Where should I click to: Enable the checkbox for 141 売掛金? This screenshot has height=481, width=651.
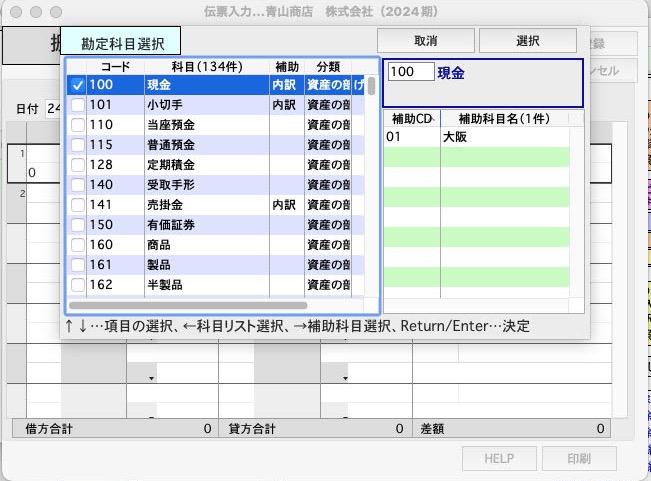[77, 205]
